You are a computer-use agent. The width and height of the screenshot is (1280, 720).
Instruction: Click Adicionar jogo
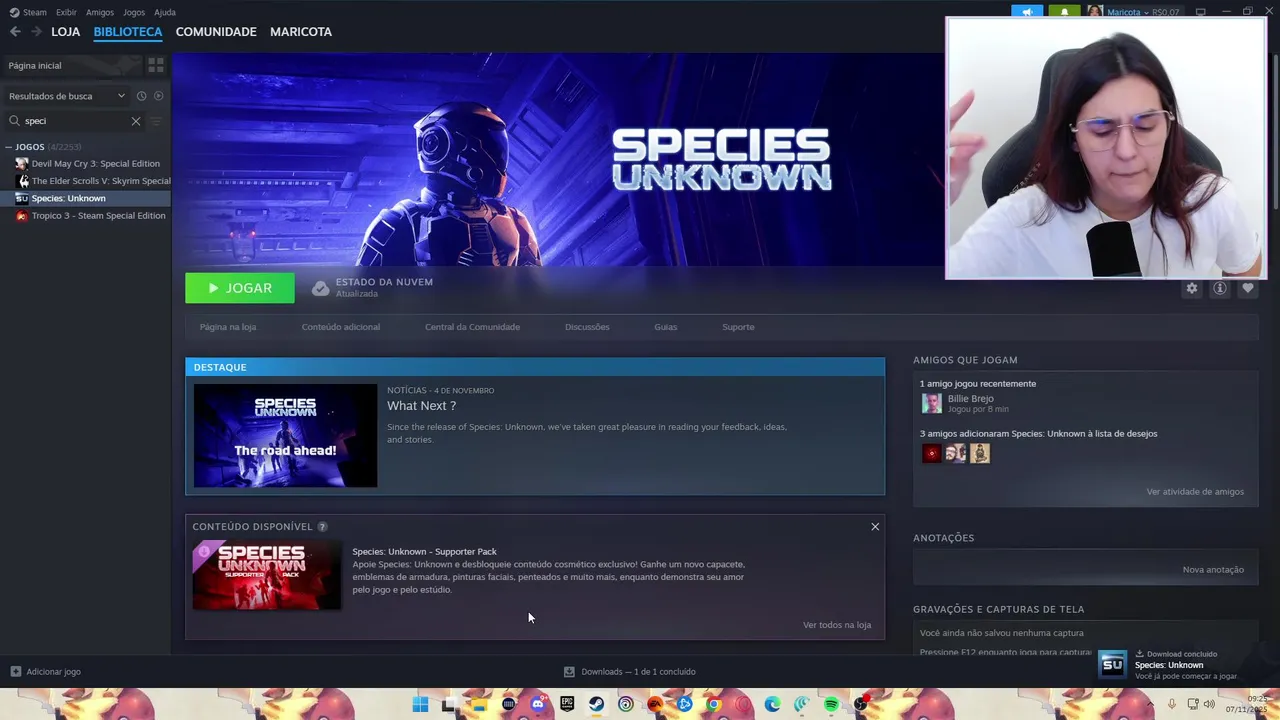coord(45,672)
